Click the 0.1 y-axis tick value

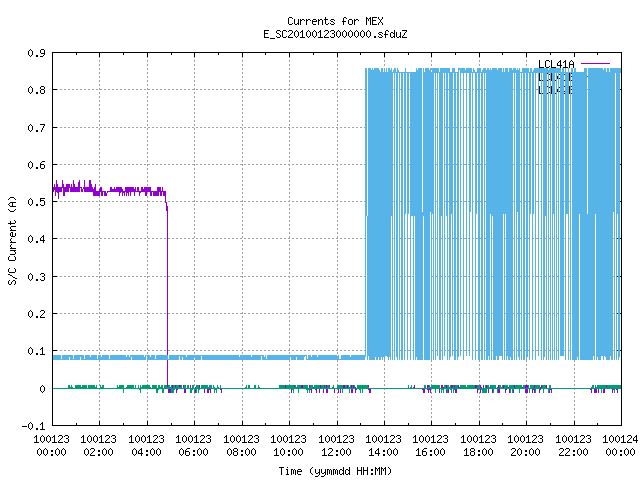tap(37, 351)
